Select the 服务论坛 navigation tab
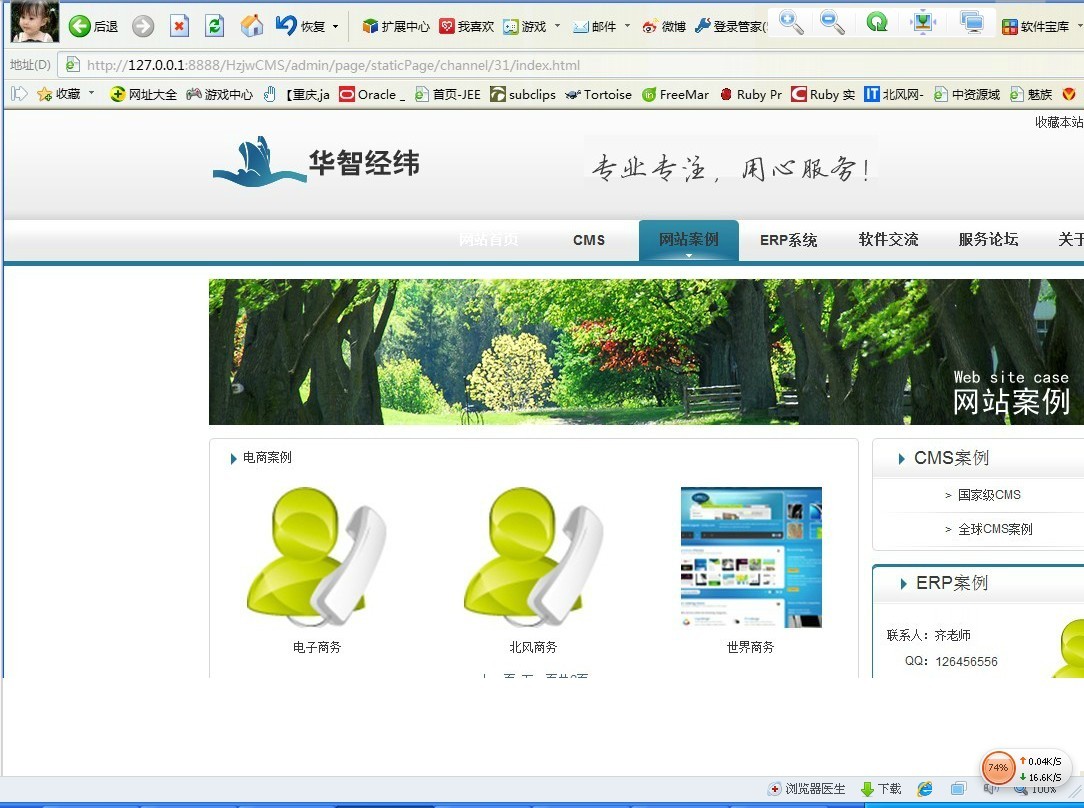1084x808 pixels. pyautogui.click(x=988, y=239)
